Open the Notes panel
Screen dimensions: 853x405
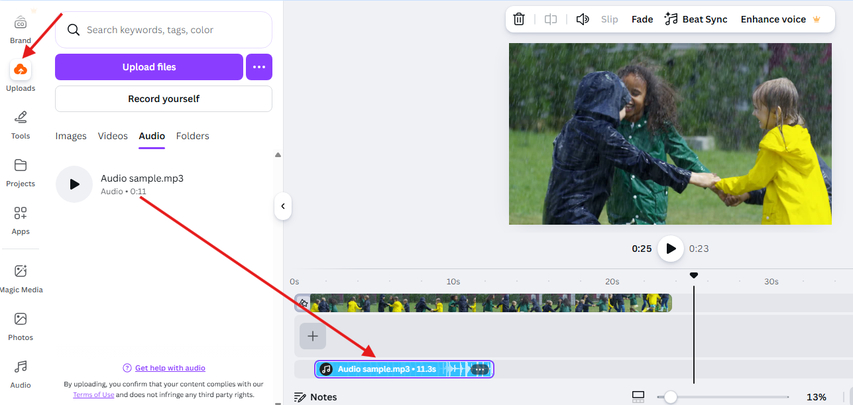click(x=316, y=397)
